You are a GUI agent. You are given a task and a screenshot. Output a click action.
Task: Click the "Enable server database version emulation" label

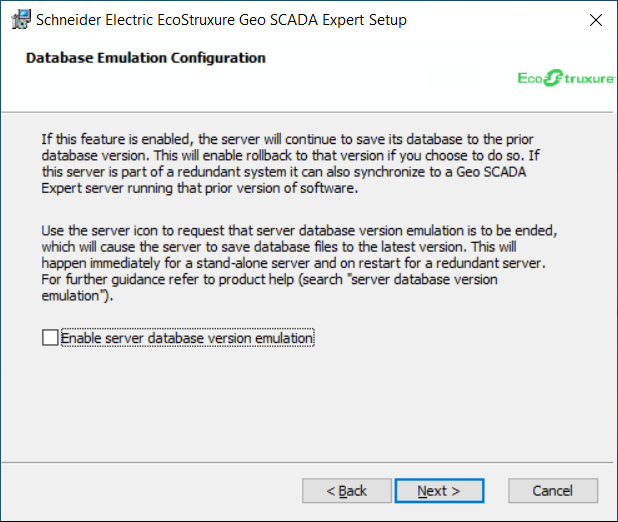[187, 338]
